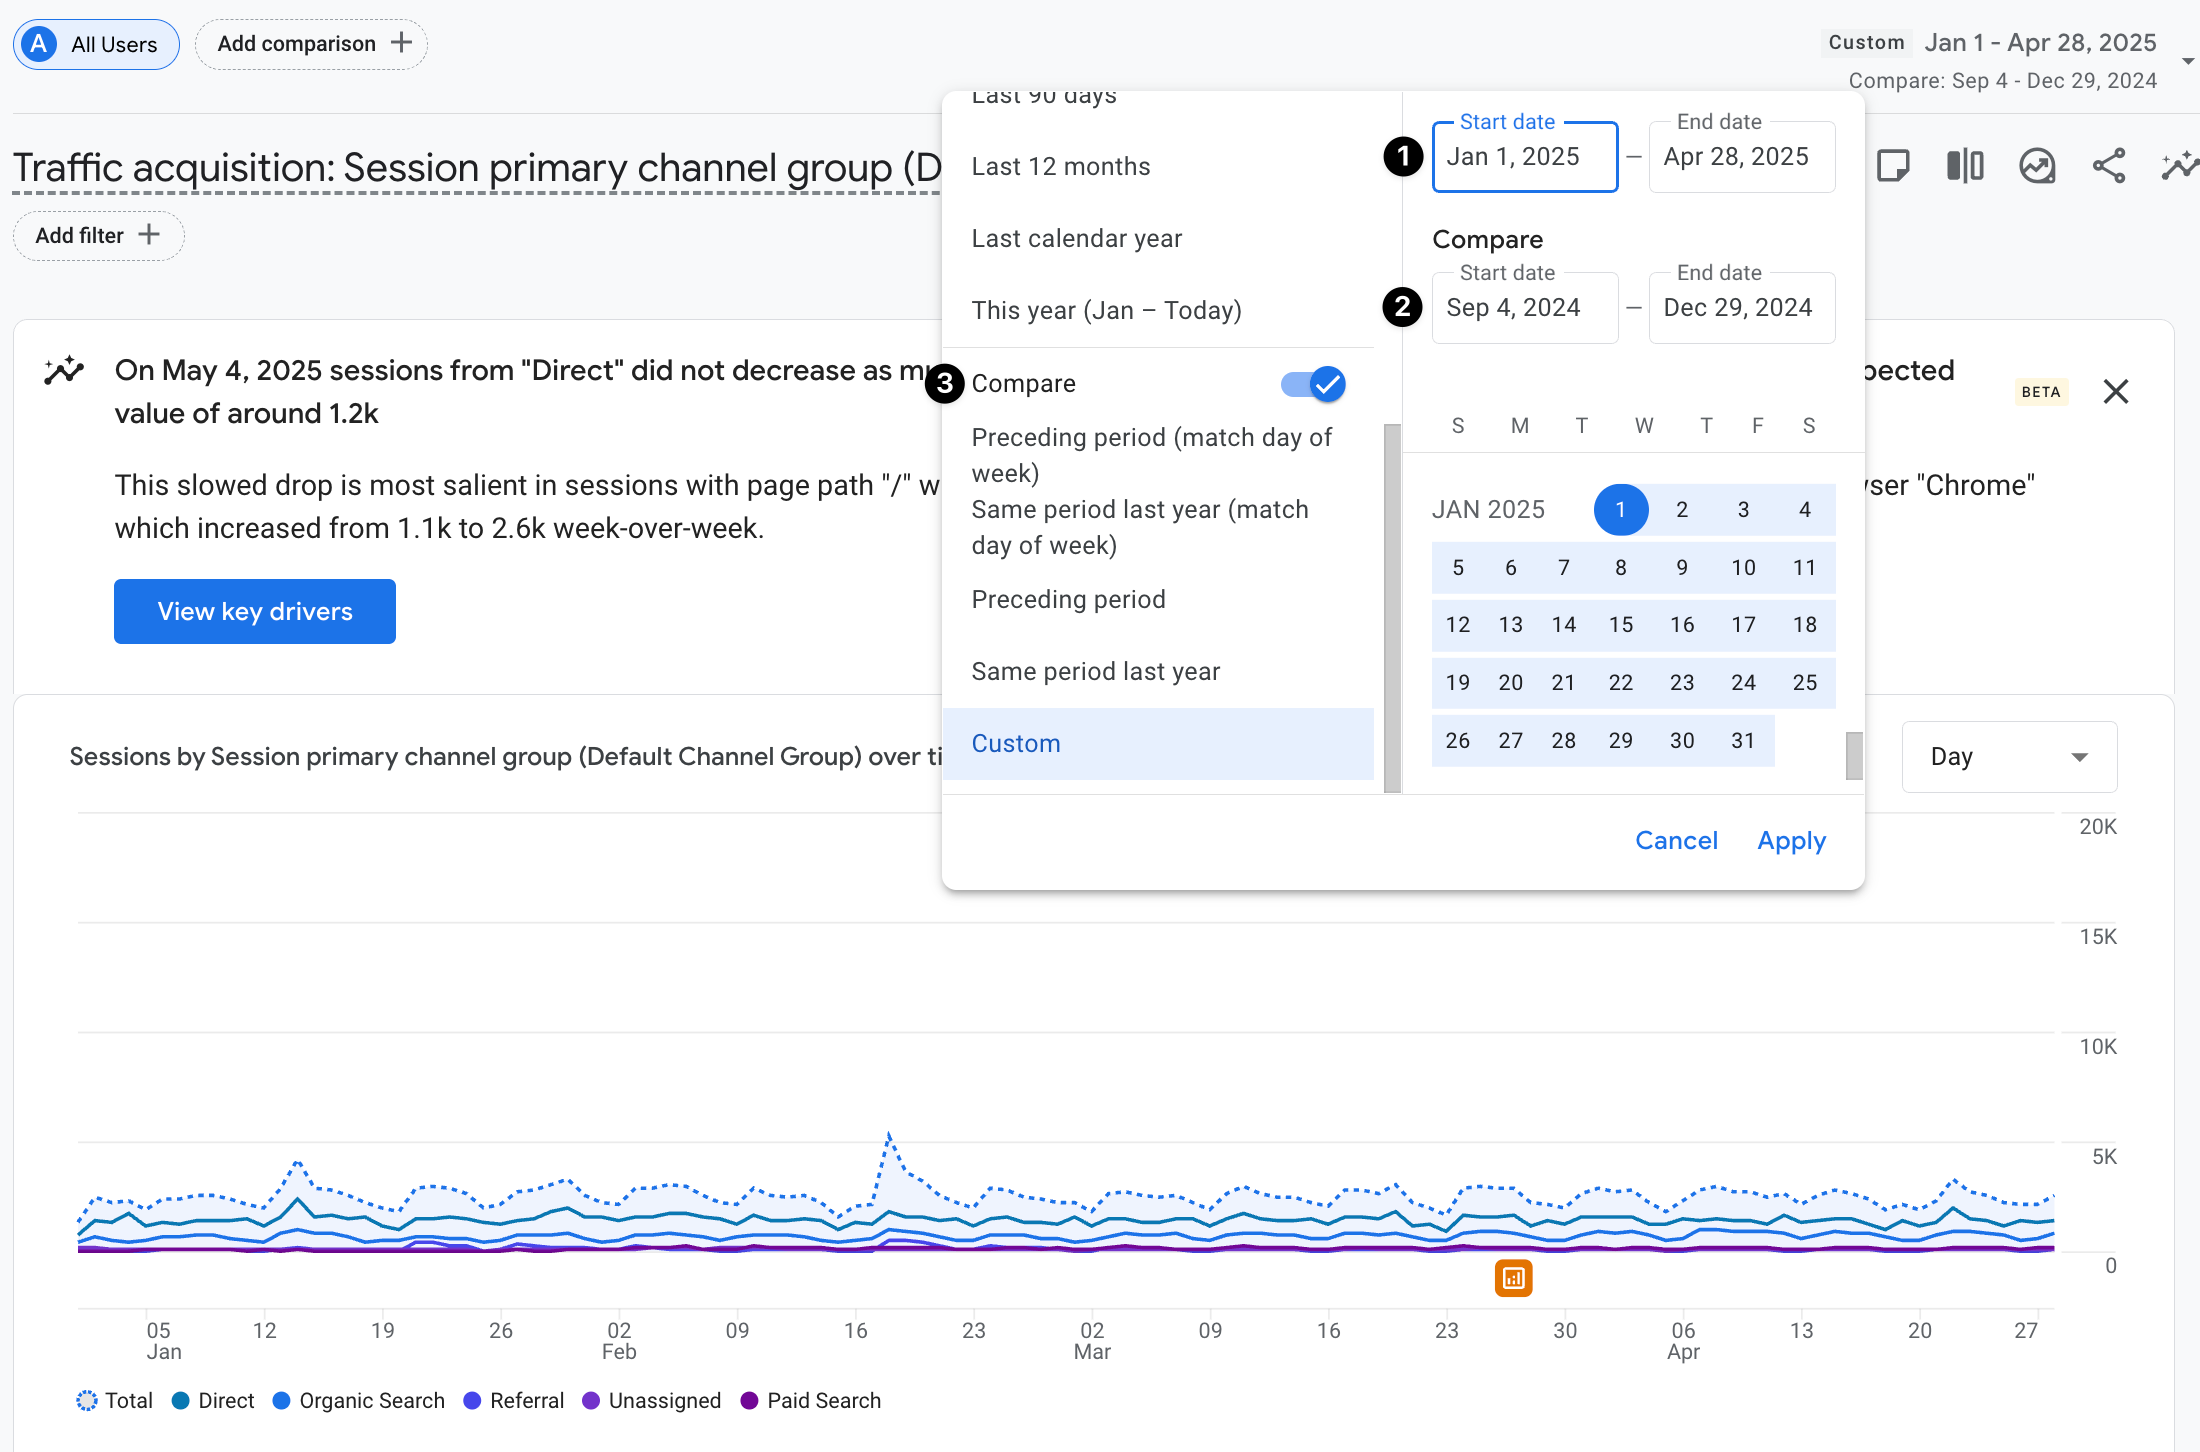
Task: Expand the date range dropdown arrow
Action: click(x=2187, y=61)
